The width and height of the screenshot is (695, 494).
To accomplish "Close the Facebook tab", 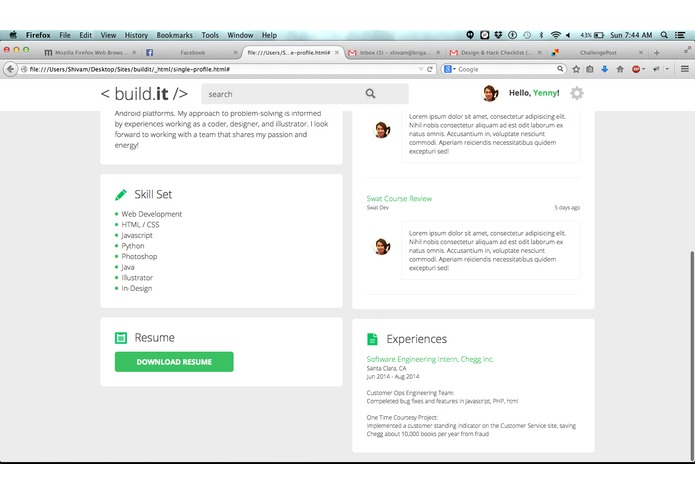I will (235, 52).
